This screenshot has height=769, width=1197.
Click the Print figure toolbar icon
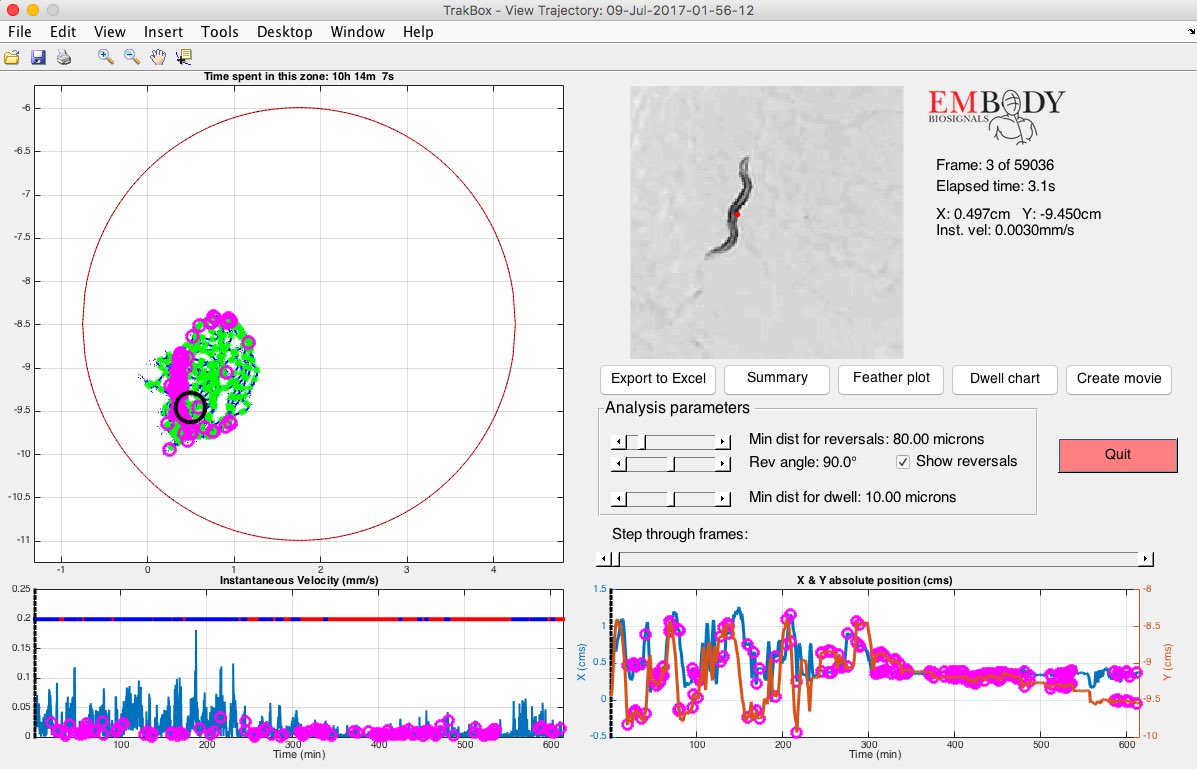pyautogui.click(x=63, y=57)
